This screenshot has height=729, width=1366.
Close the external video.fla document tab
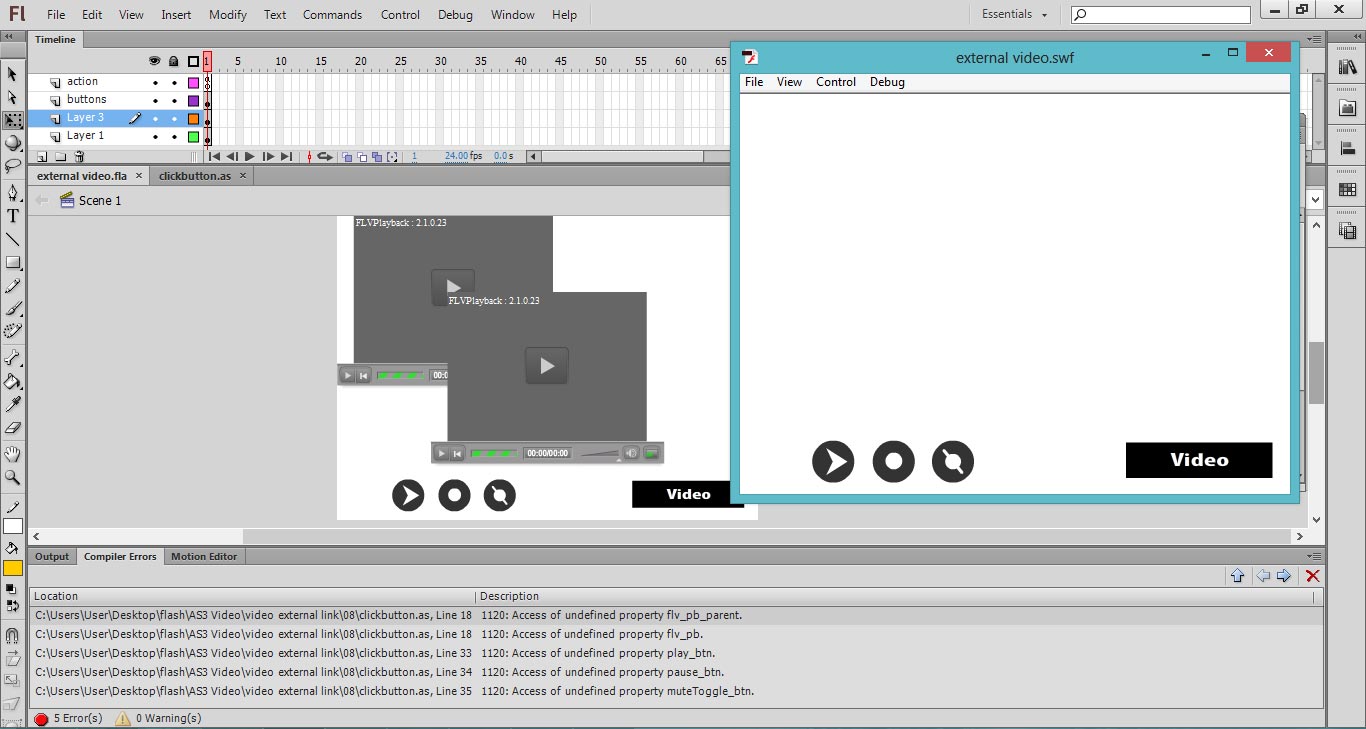pos(139,176)
